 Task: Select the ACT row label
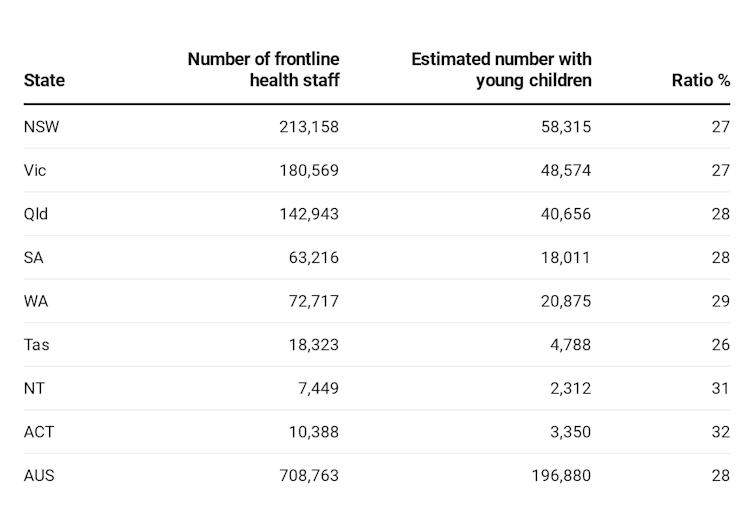click(39, 432)
